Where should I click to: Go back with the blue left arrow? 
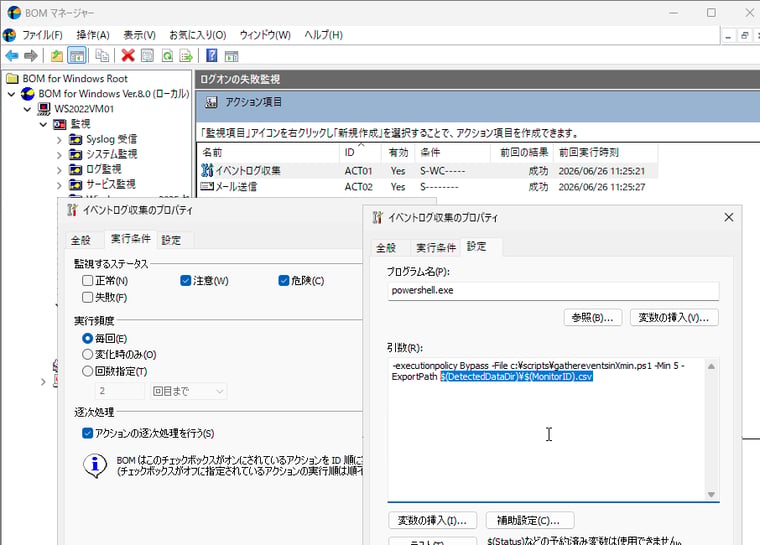point(12,56)
